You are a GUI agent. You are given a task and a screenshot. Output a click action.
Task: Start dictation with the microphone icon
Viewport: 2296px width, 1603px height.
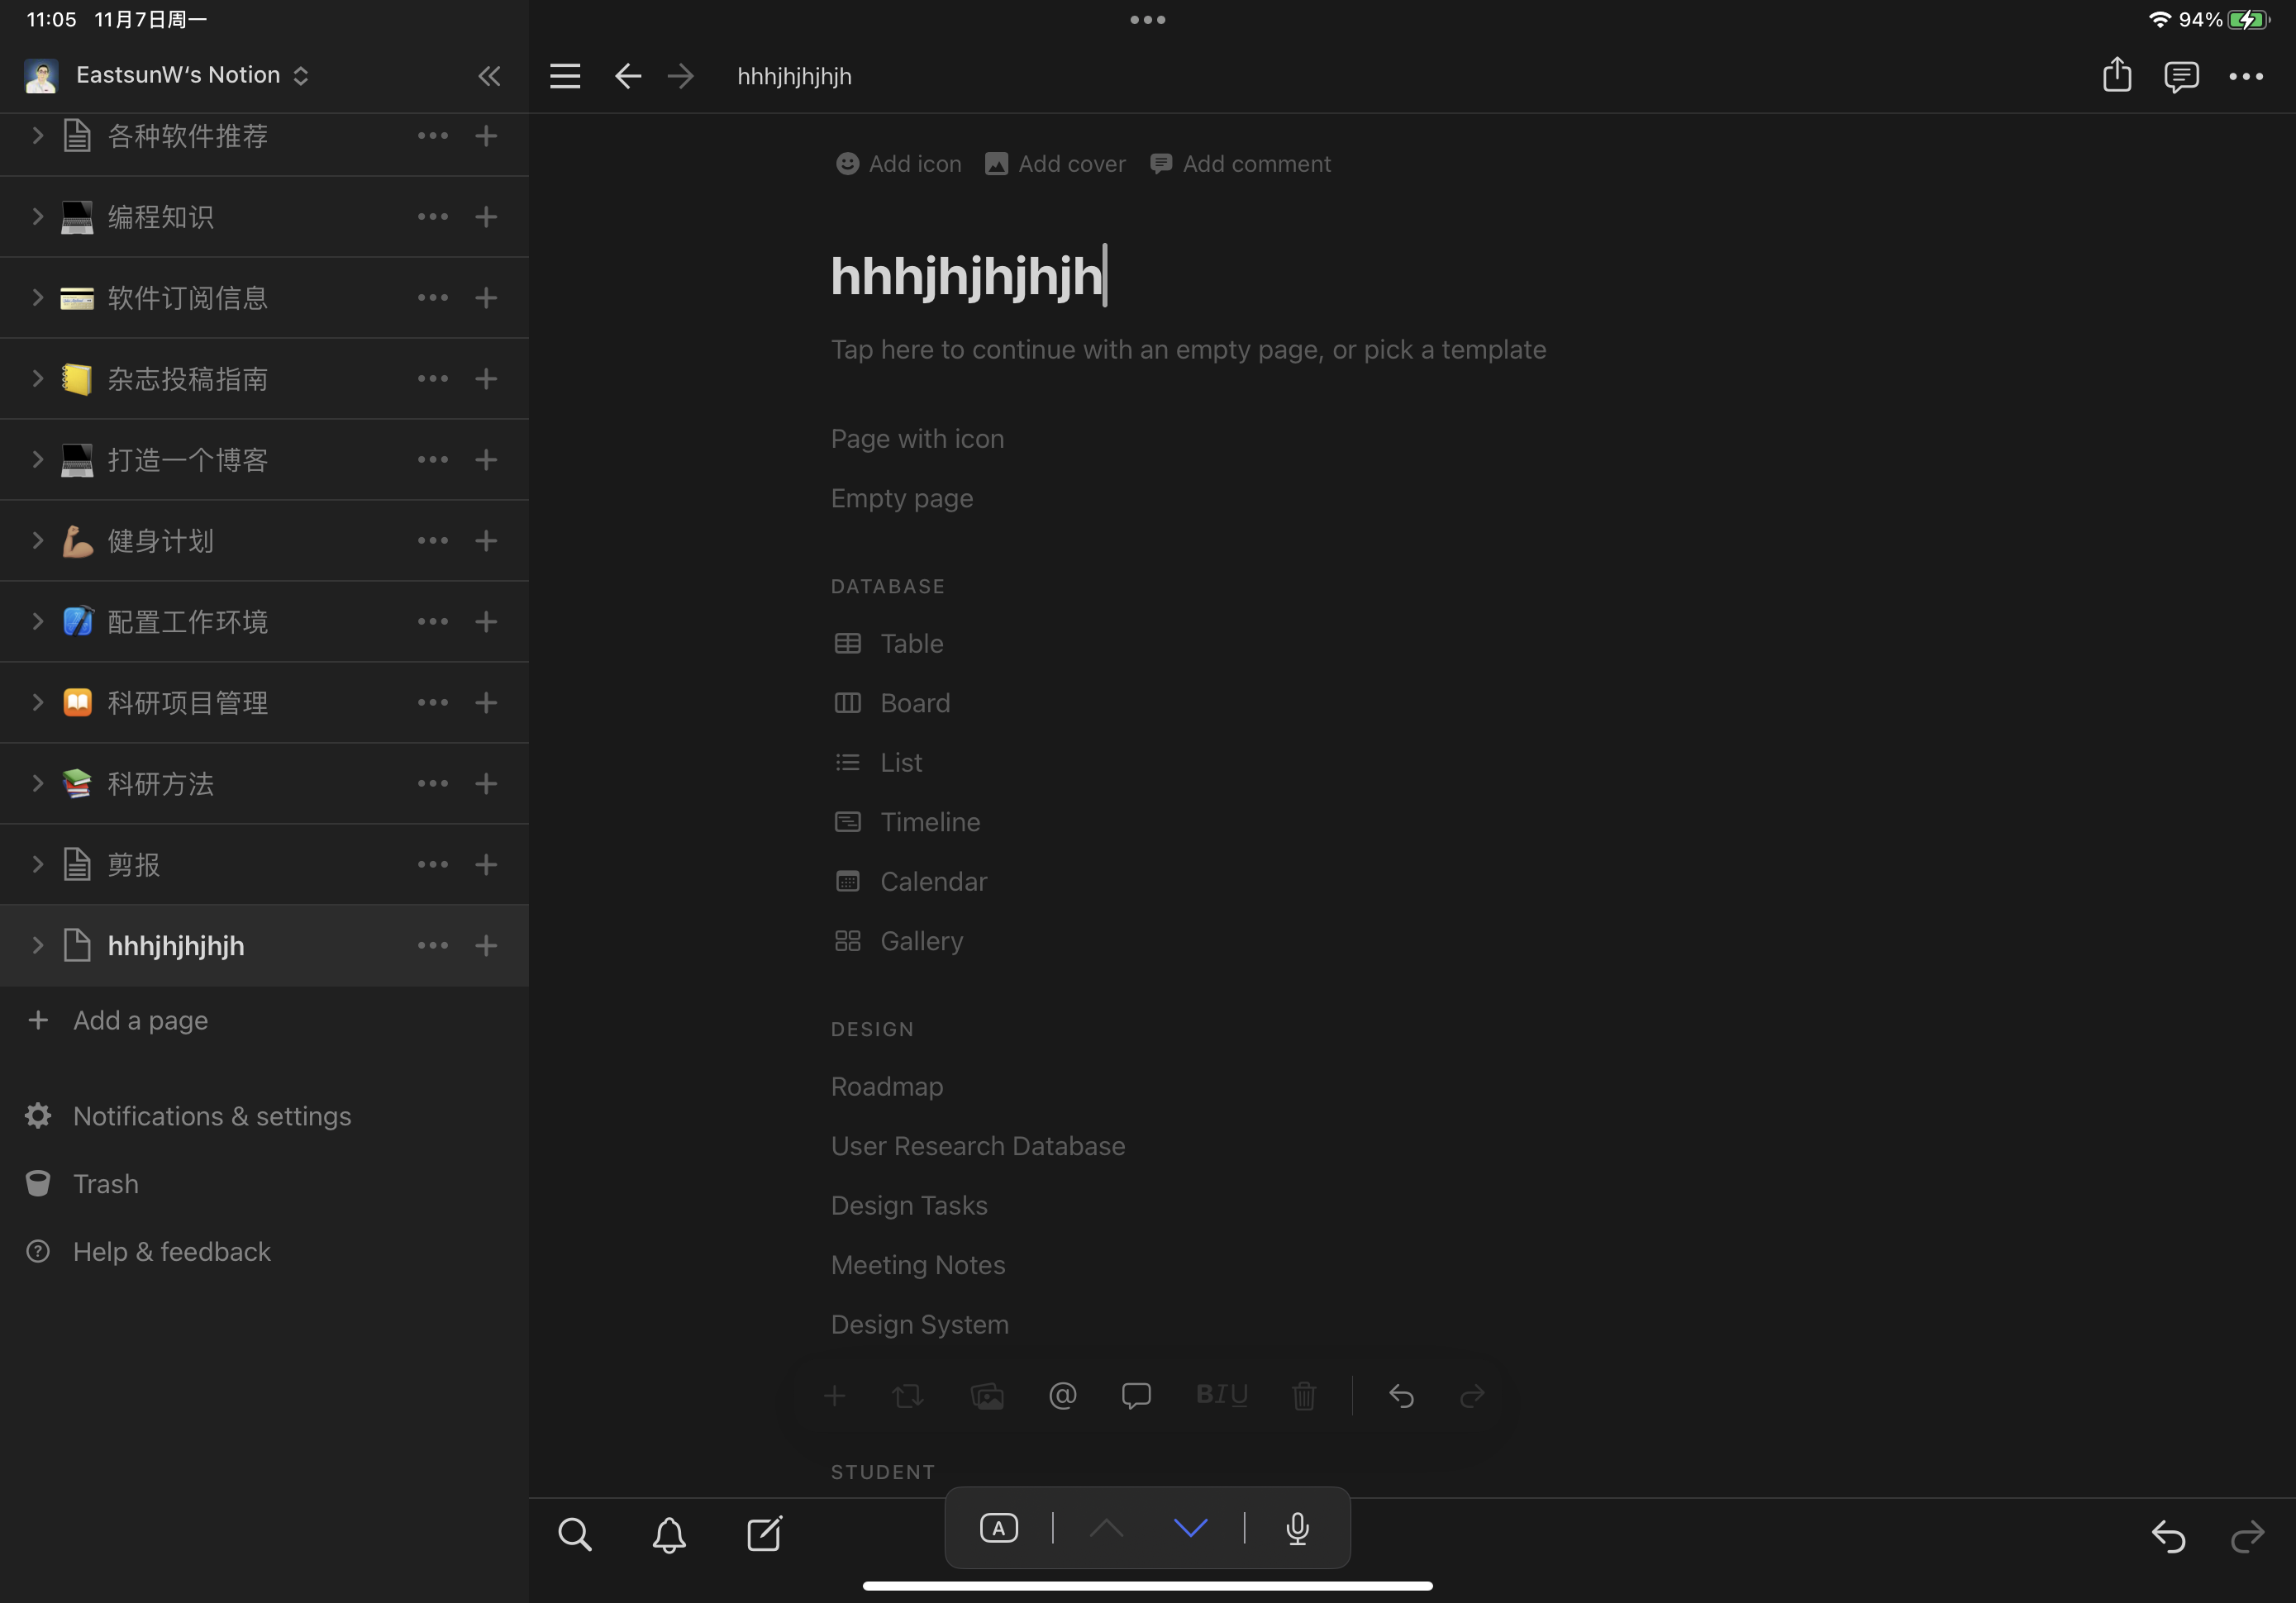pos(1296,1528)
